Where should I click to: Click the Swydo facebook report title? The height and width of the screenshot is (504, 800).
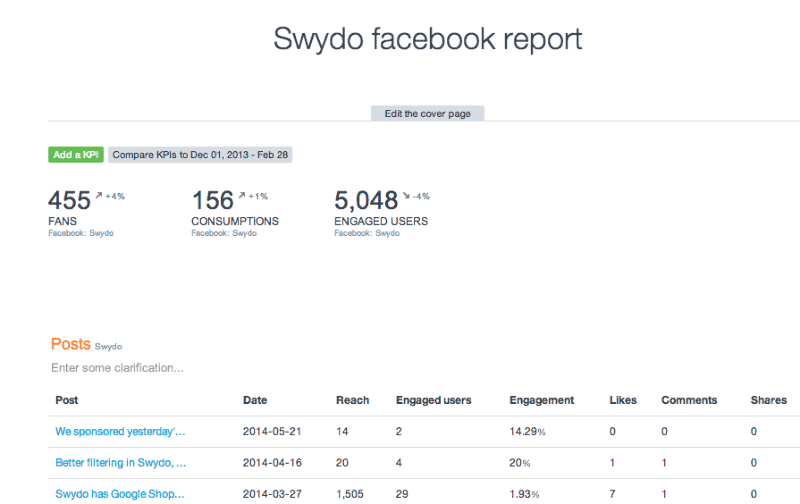[428, 39]
